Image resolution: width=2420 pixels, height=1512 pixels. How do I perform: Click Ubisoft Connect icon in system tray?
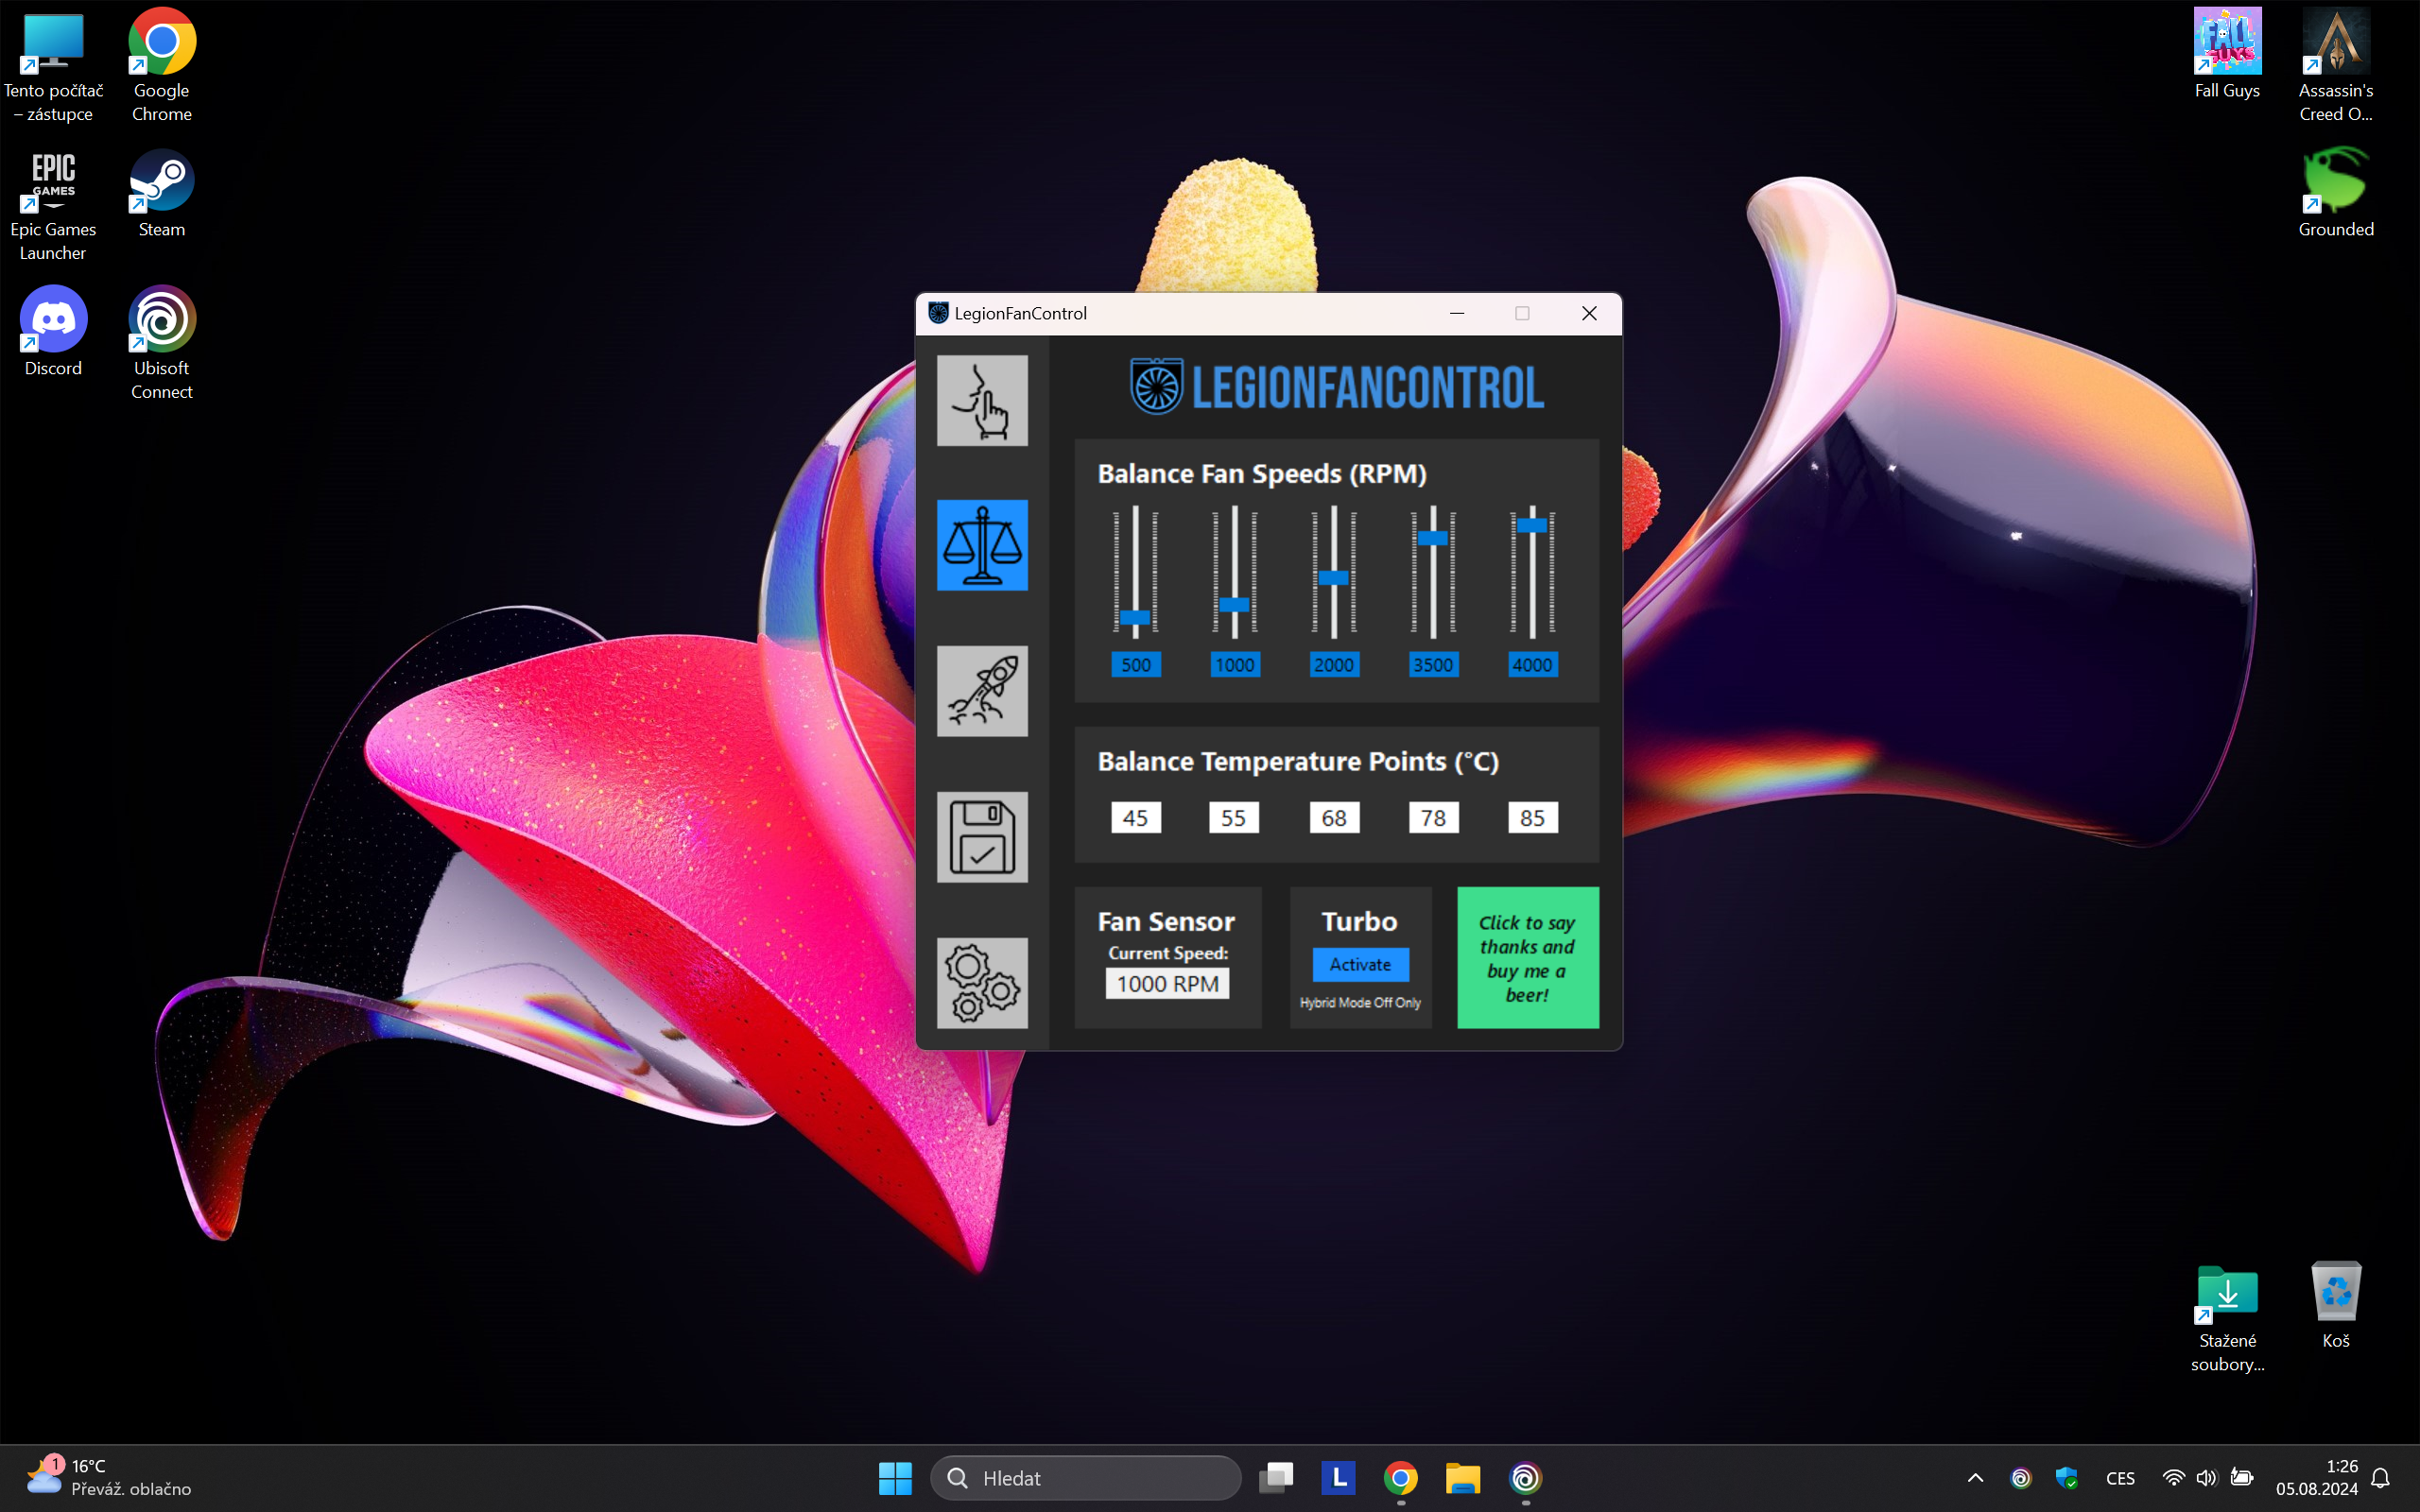(x=2021, y=1478)
